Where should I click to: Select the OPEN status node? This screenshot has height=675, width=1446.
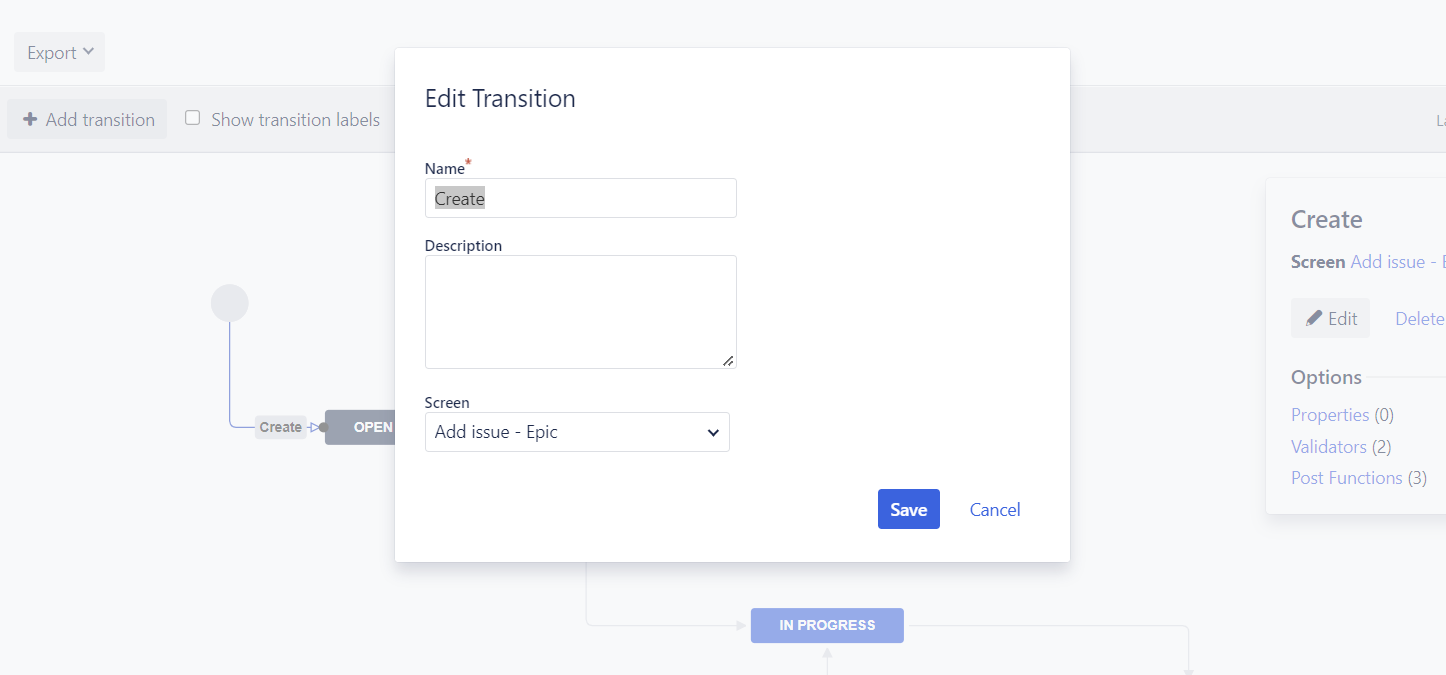click(x=360, y=427)
